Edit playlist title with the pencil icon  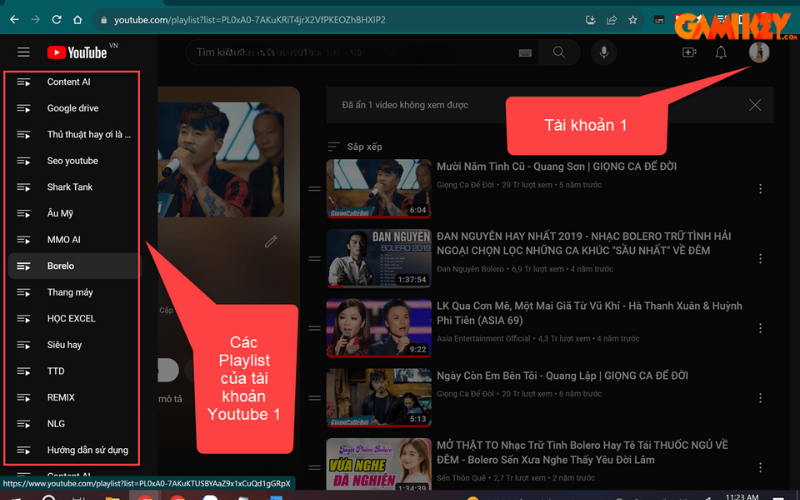(x=270, y=241)
